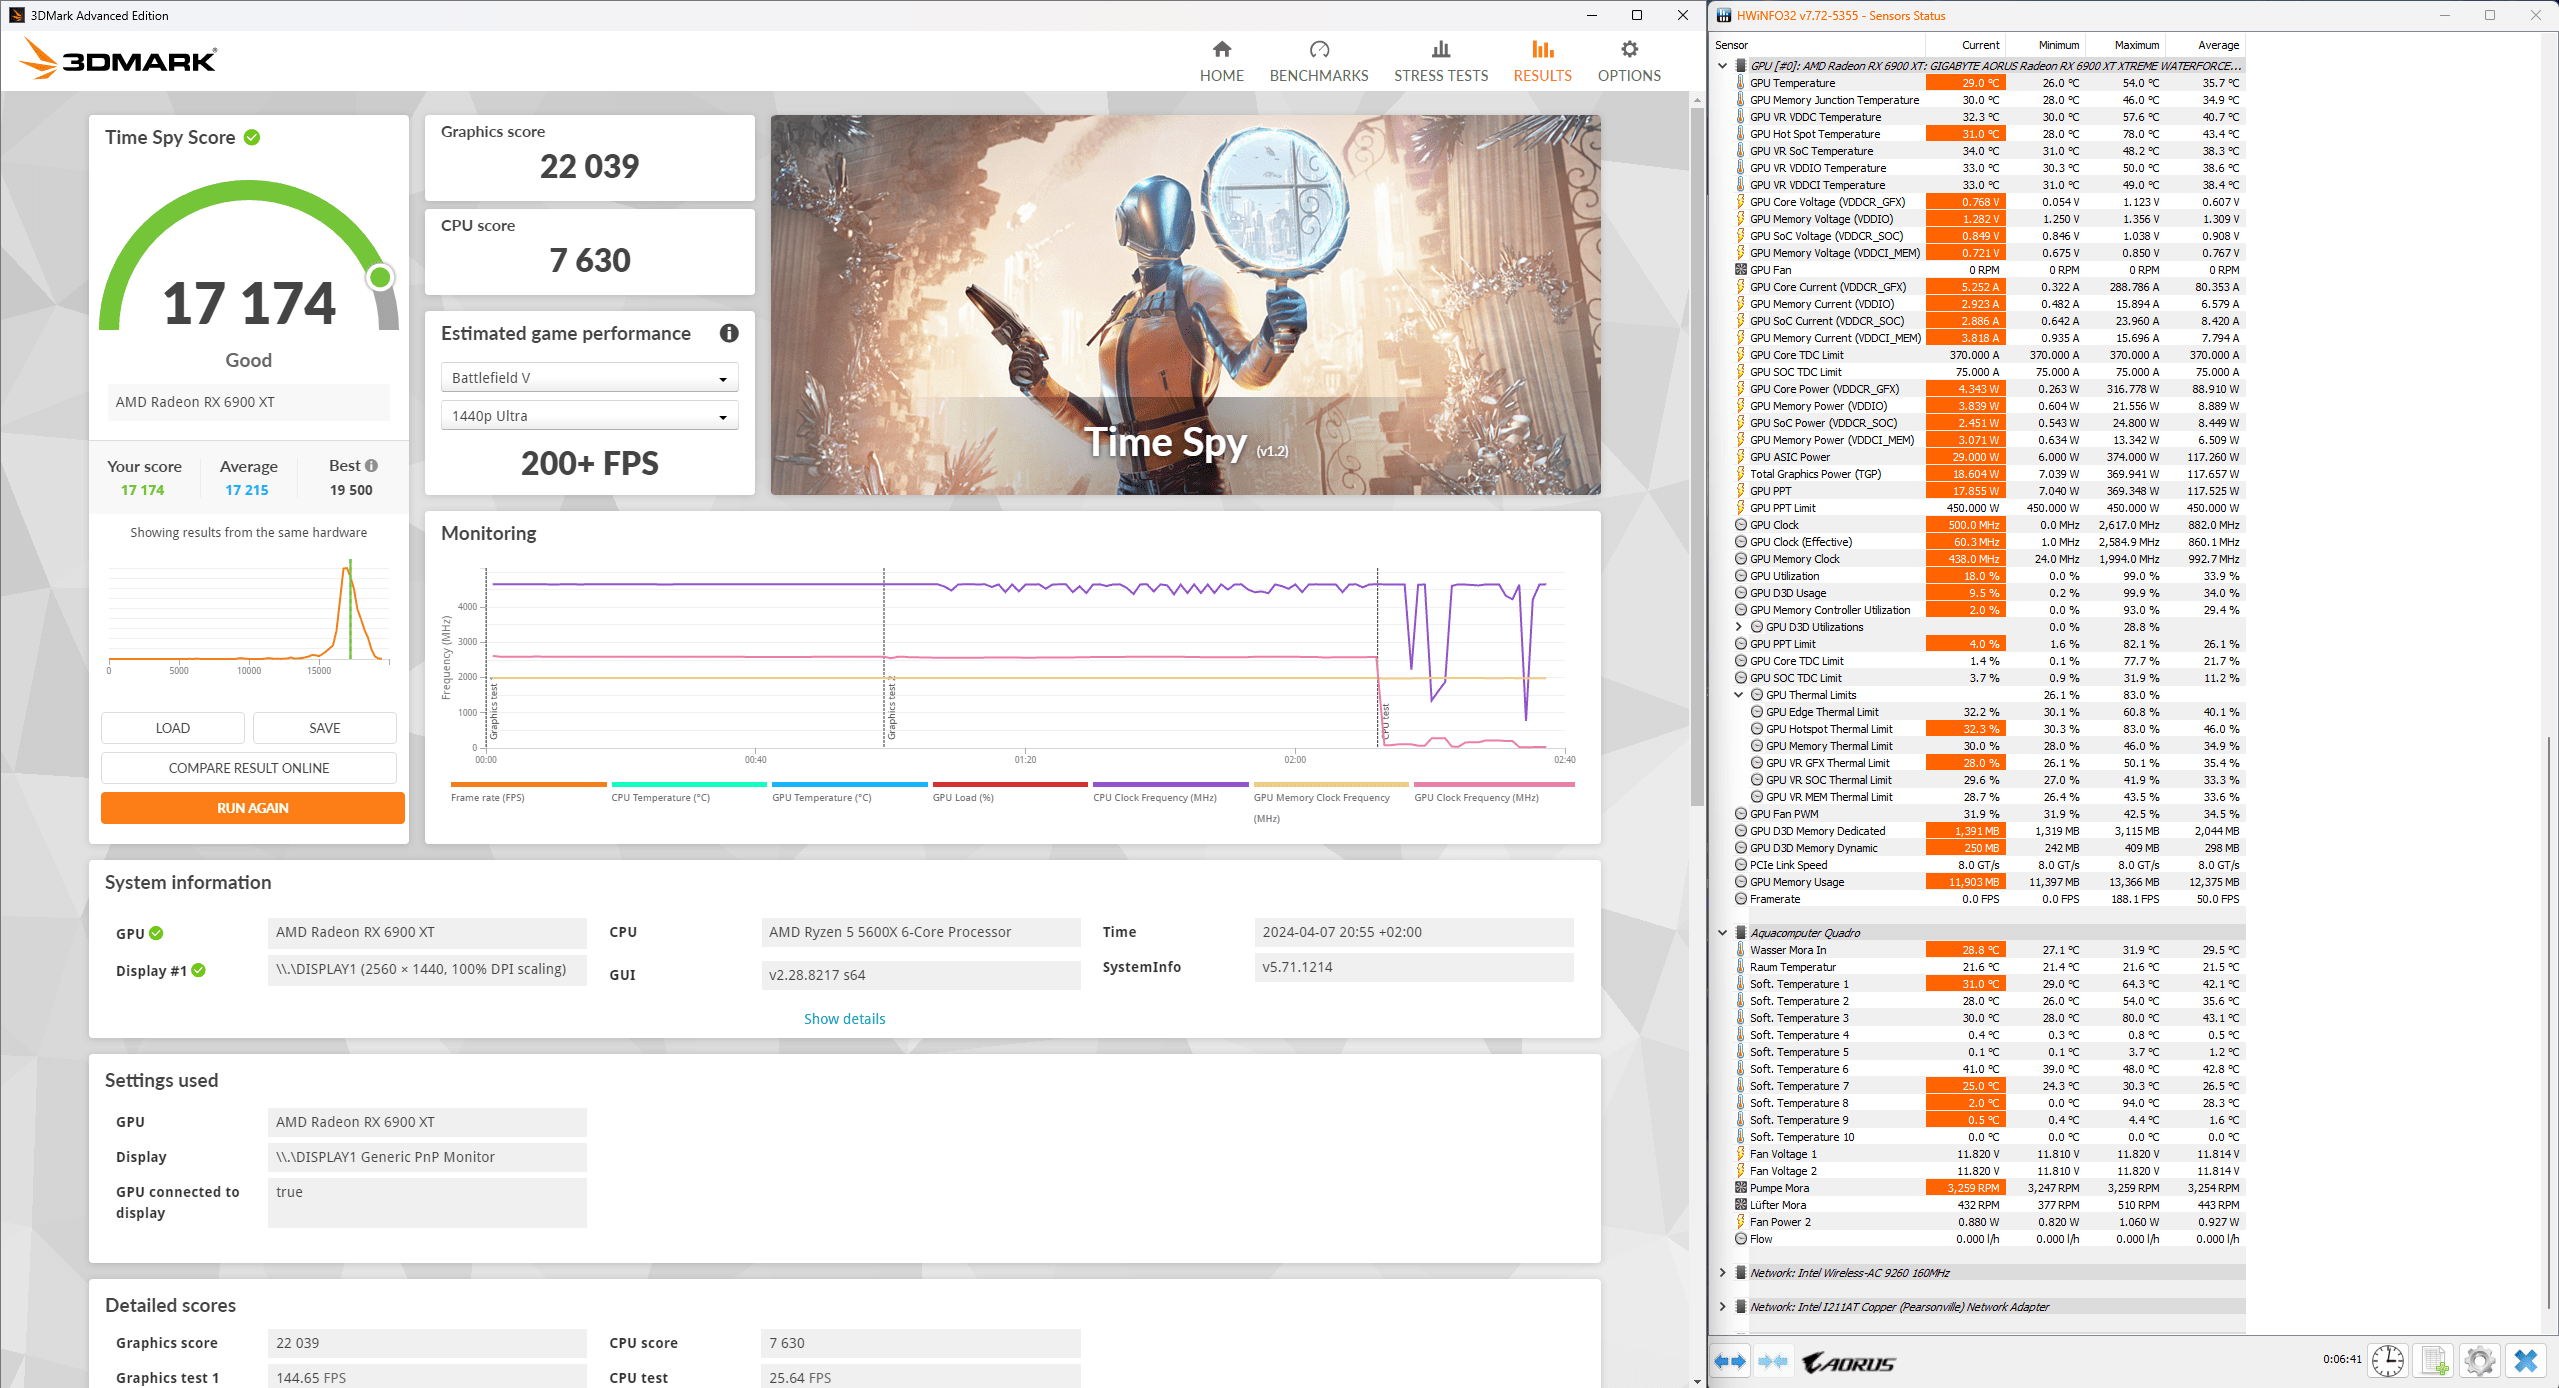The image size is (2559, 1388).
Task: Click the clock icon of the GPU Clock row
Action: 1741,526
